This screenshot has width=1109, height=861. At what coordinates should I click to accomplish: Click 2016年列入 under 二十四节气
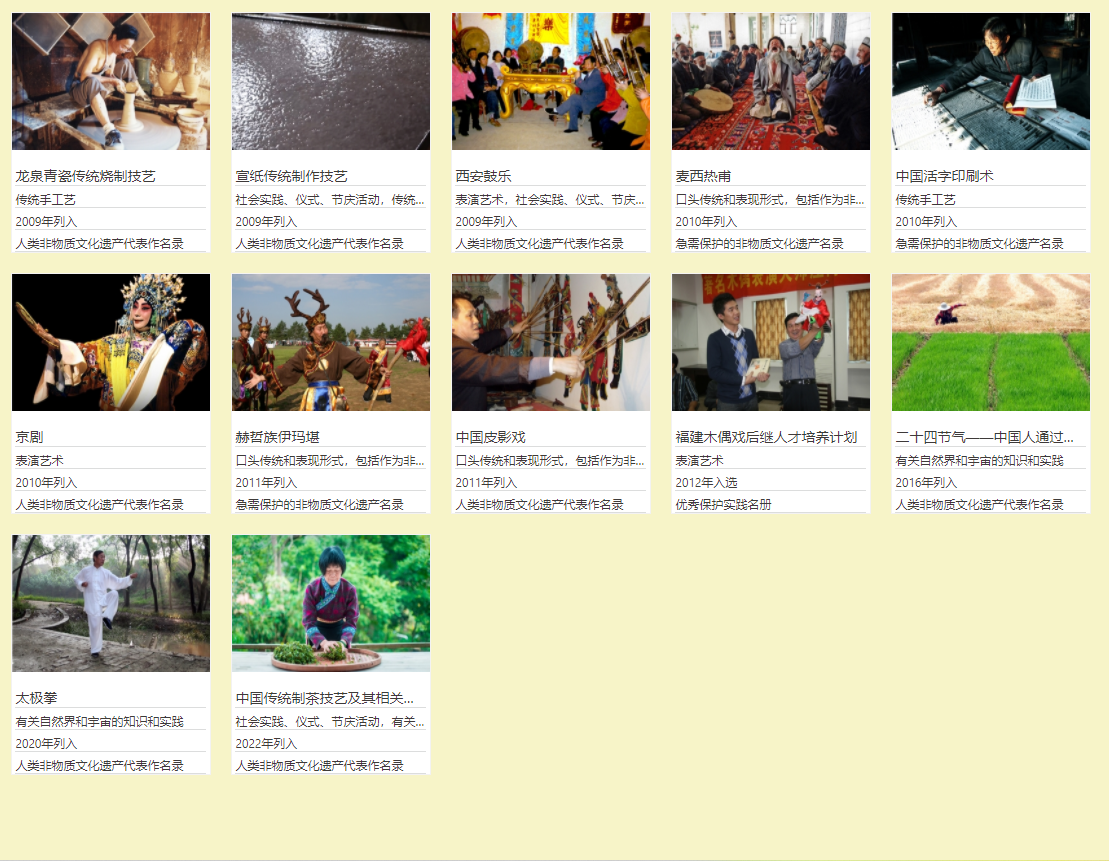[x=927, y=482]
